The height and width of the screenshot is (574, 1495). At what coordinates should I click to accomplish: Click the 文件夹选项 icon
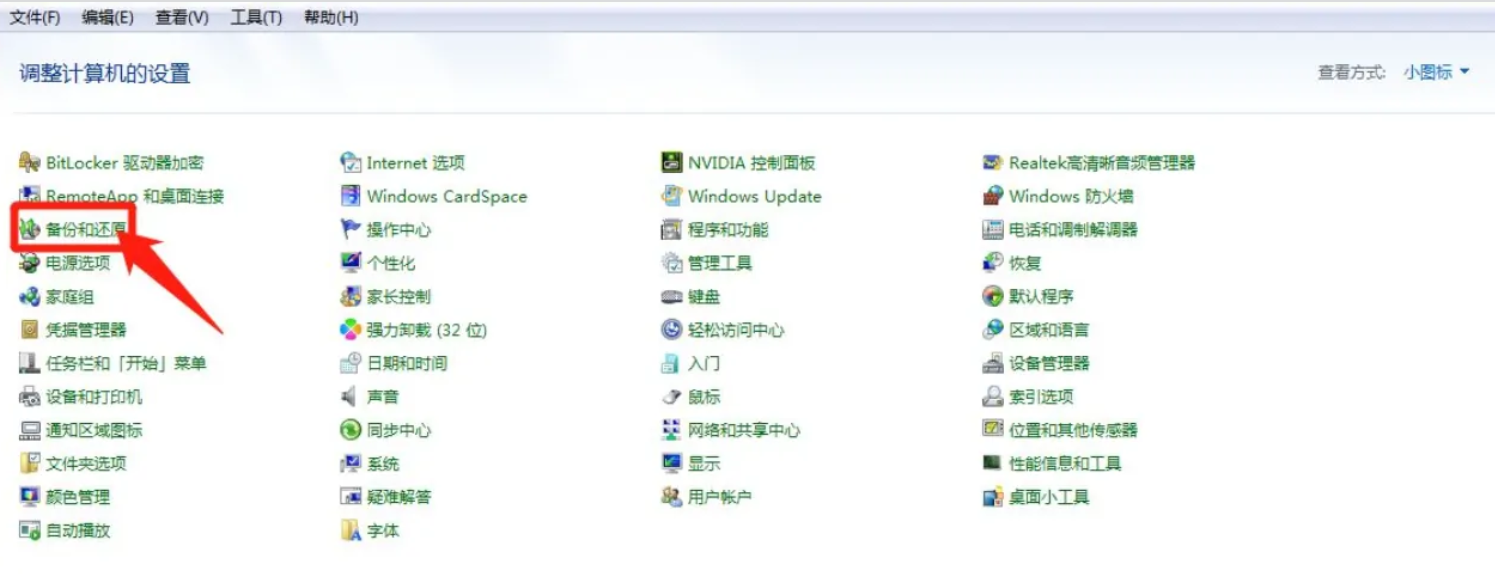[x=29, y=464]
